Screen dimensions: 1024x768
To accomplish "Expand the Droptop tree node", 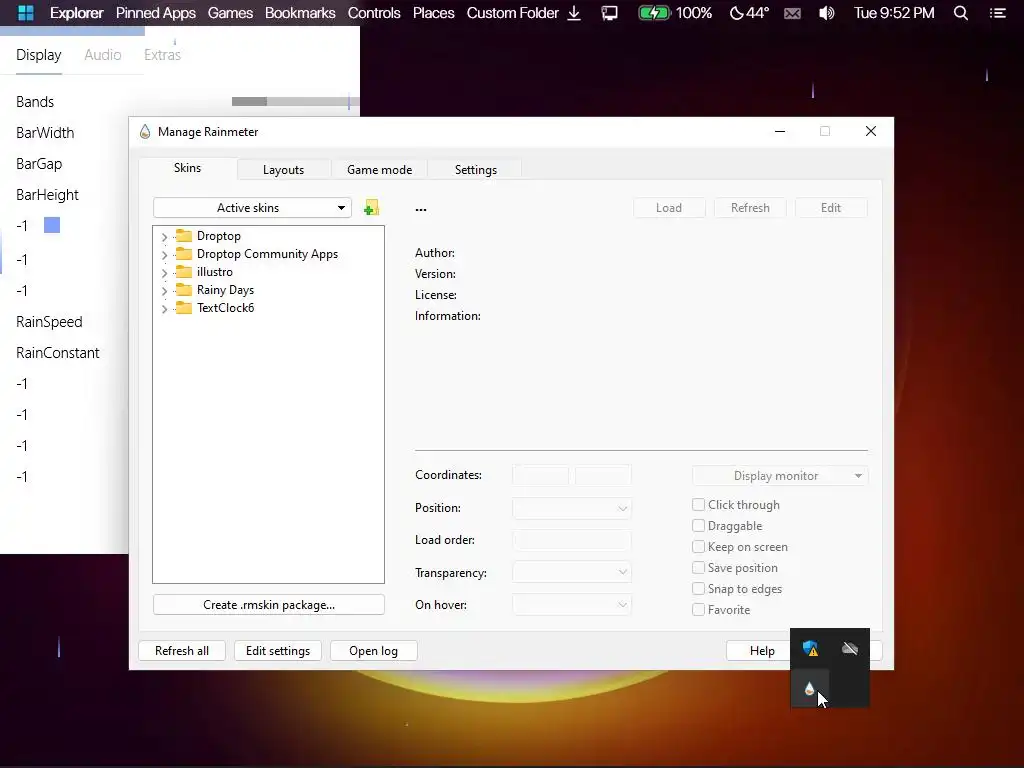I will coord(165,236).
